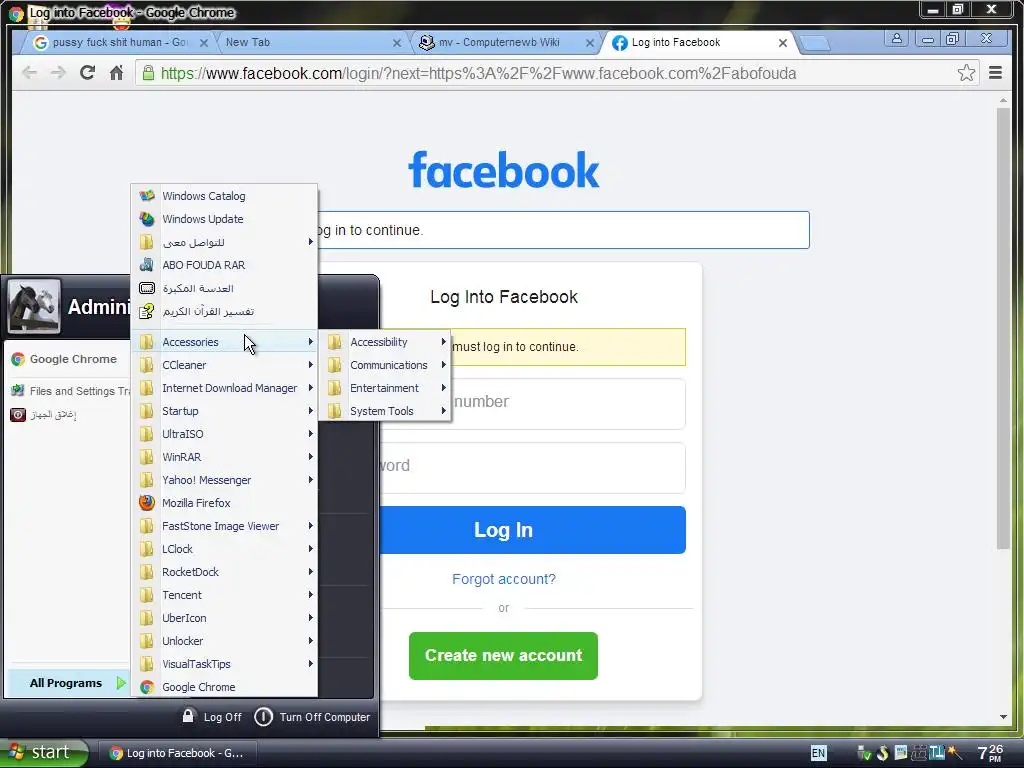The image size is (1024, 768).
Task: Expand the Yahoo! Messenger folder
Action: (x=224, y=480)
